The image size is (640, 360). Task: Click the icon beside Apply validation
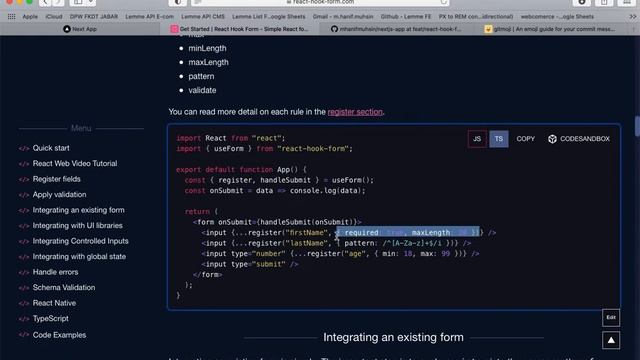pyautogui.click(x=24, y=195)
